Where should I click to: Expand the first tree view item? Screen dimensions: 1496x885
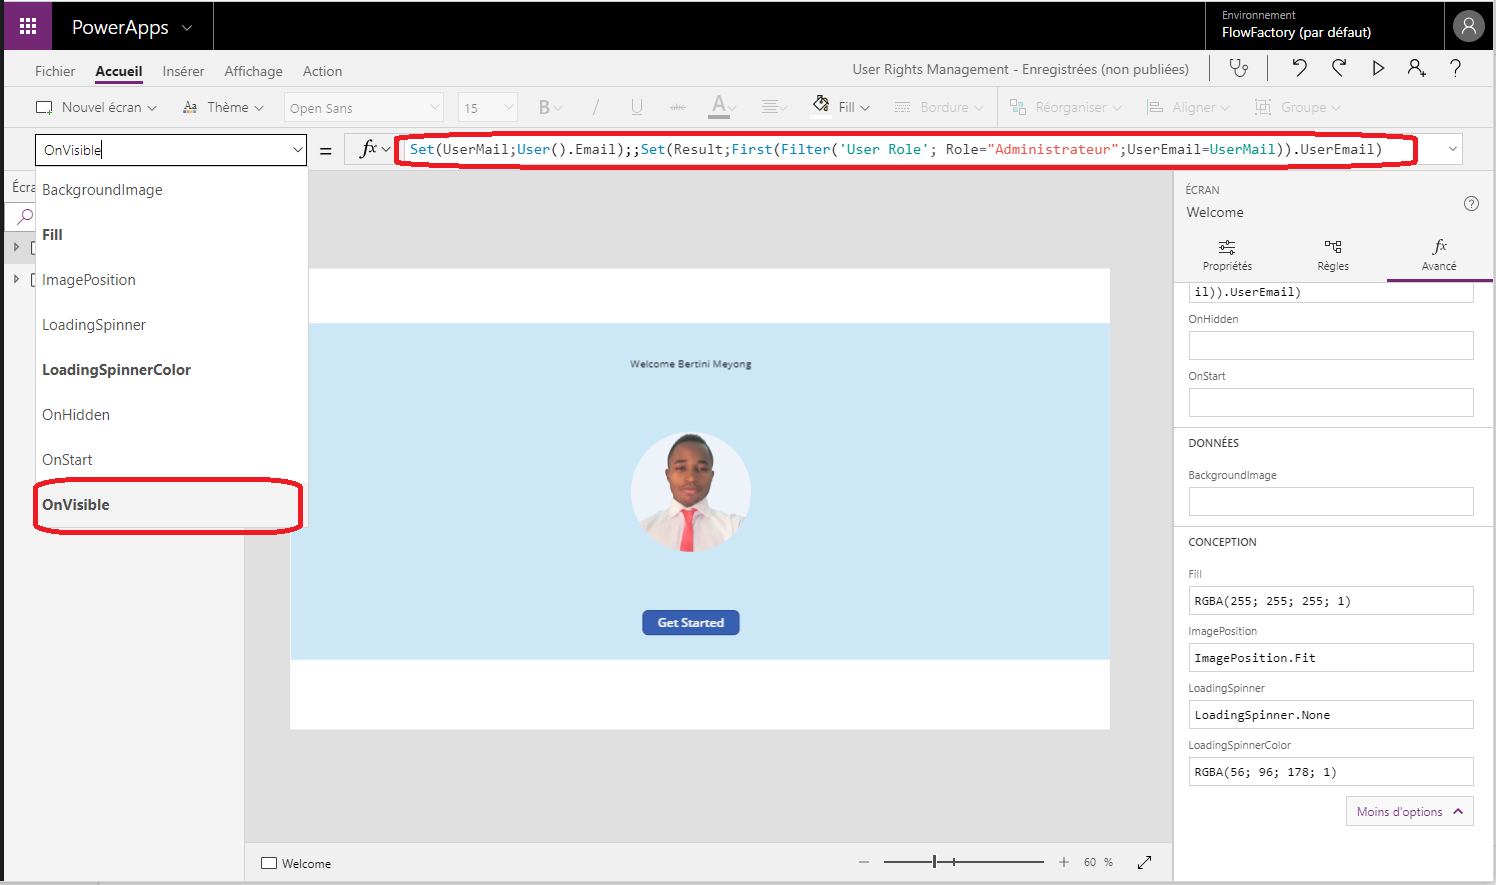point(16,246)
